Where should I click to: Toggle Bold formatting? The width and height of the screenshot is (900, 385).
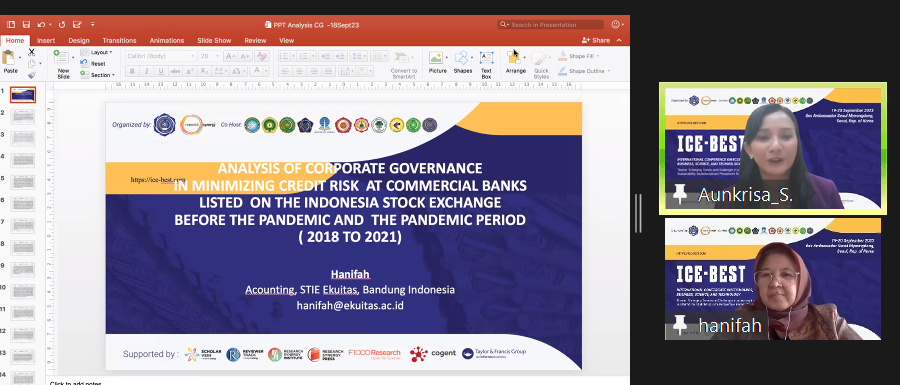[132, 71]
